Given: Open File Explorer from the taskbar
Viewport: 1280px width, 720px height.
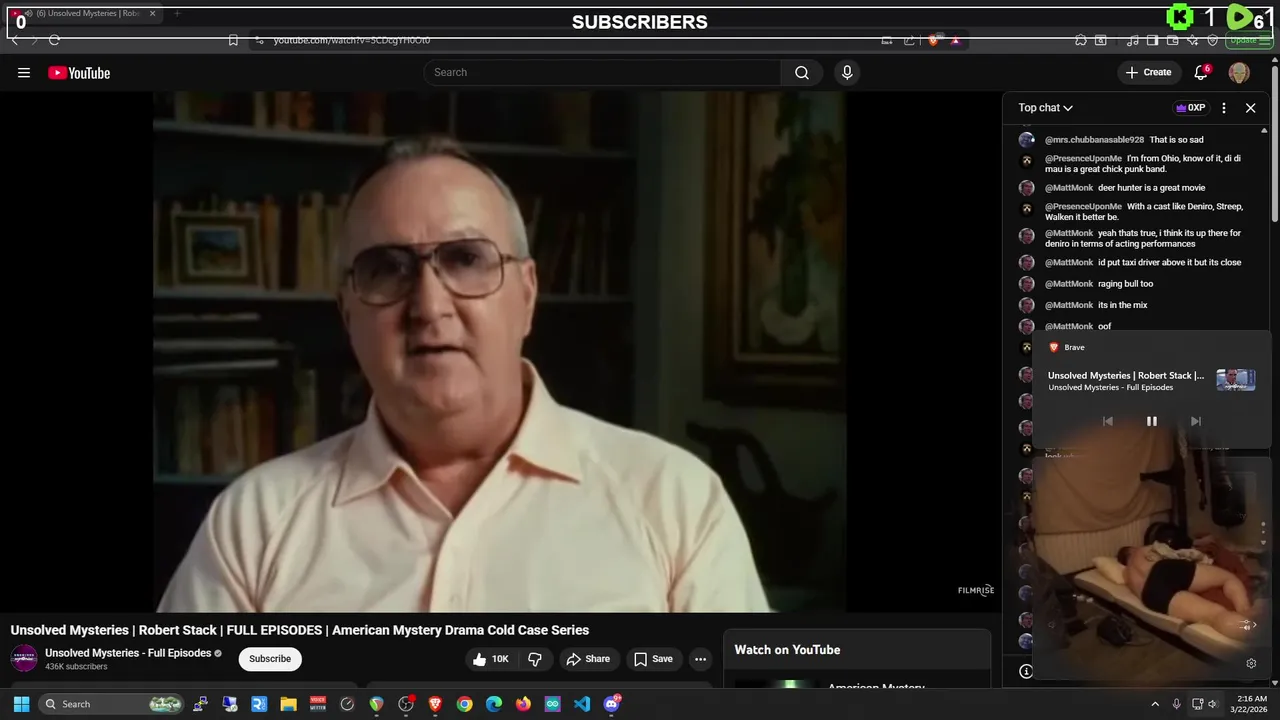Looking at the screenshot, I should tap(288, 704).
